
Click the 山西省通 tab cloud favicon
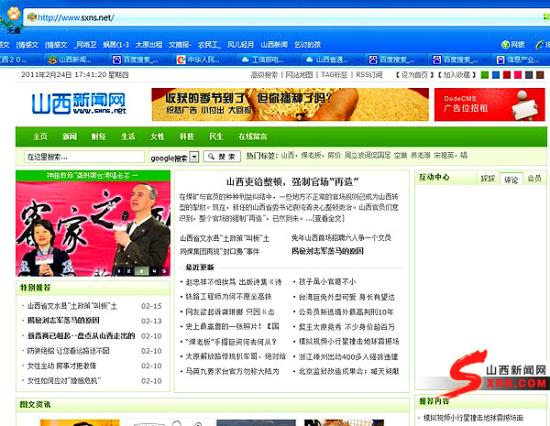coord(309,60)
